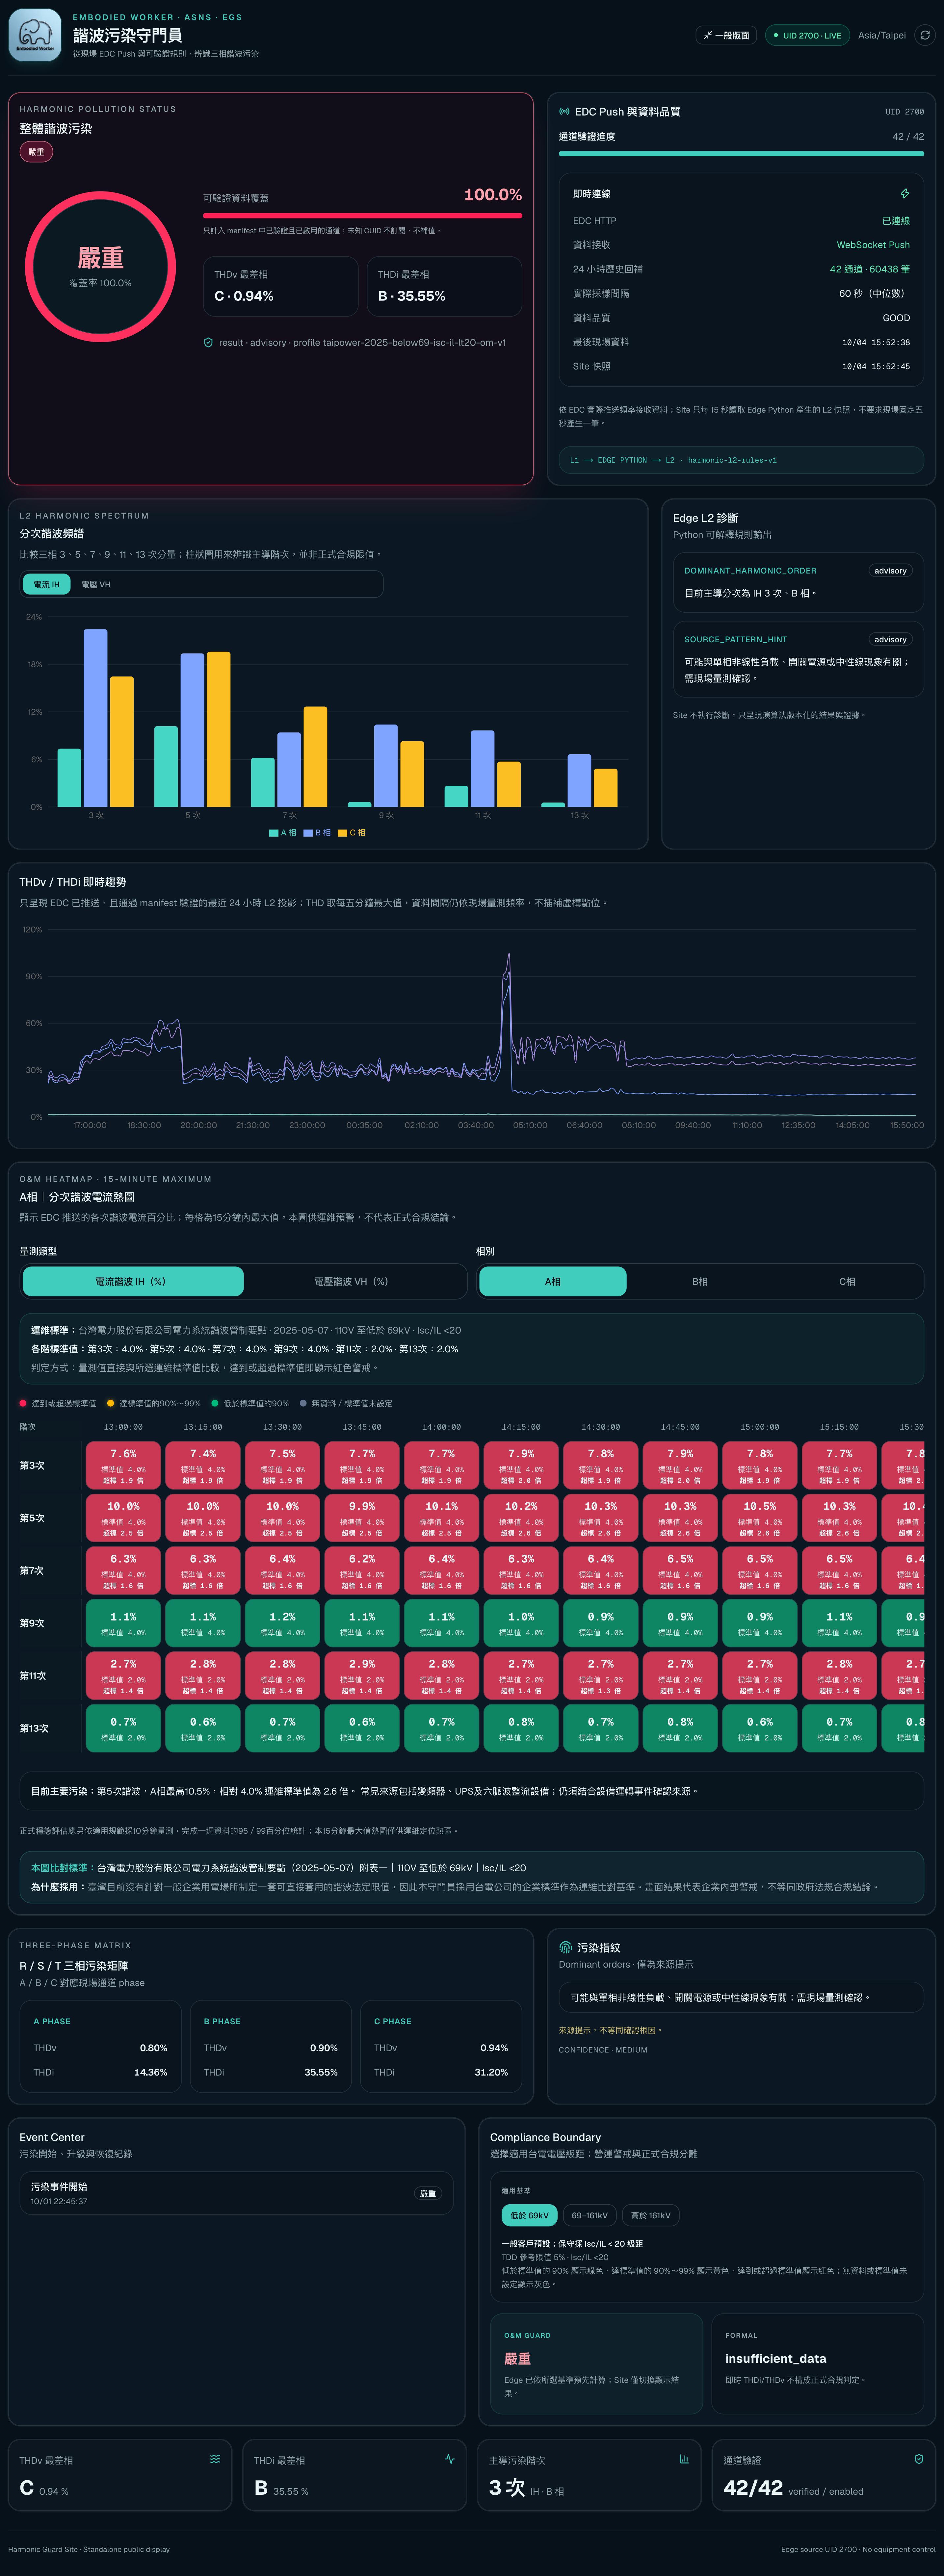Click the shield icon by result advisory profile

pos(208,342)
